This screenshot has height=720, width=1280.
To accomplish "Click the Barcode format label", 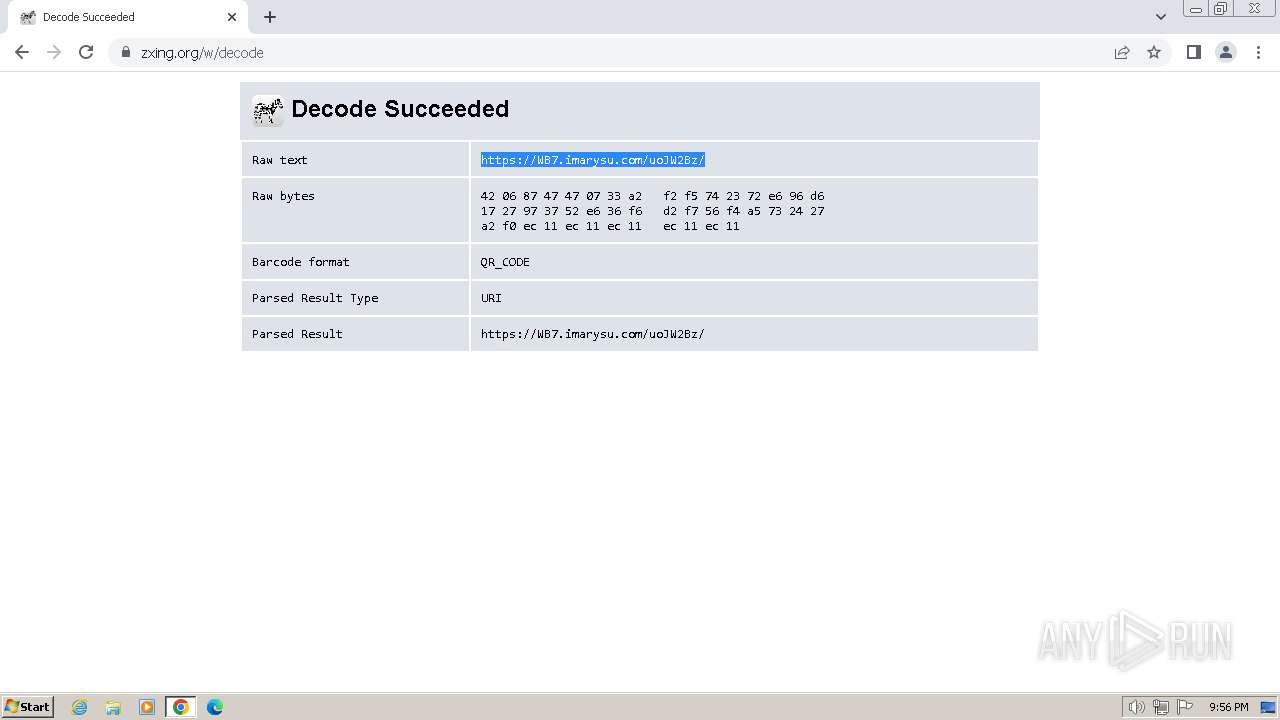I will [x=301, y=262].
